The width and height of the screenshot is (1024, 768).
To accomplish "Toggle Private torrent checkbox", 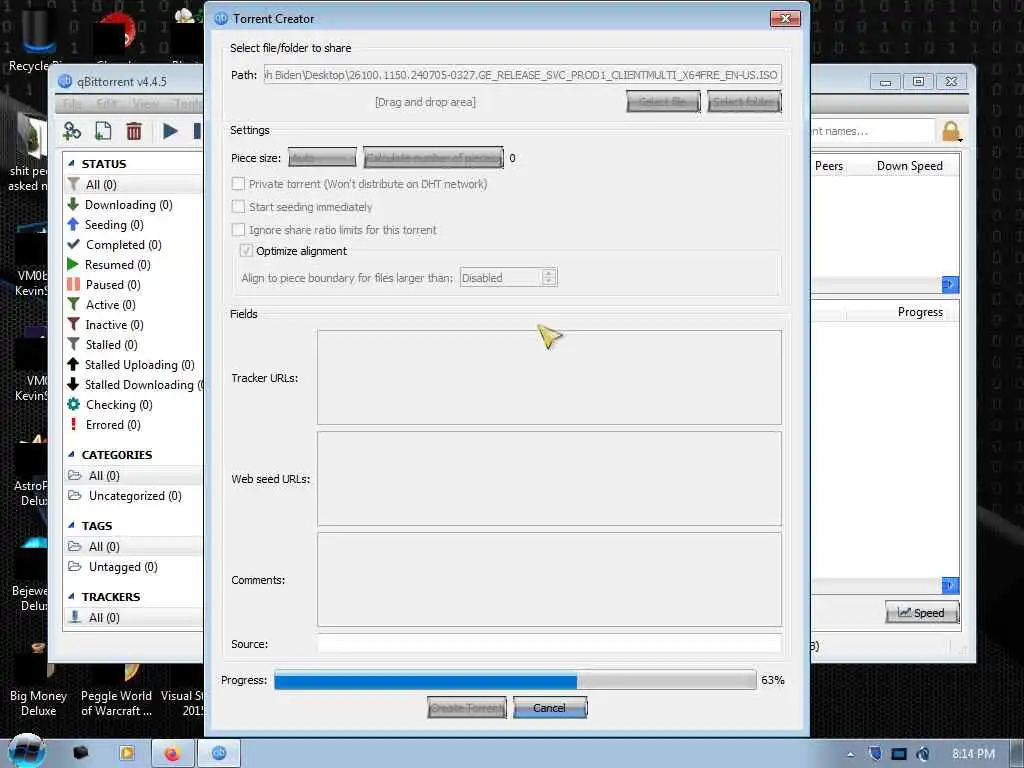I will coord(238,184).
